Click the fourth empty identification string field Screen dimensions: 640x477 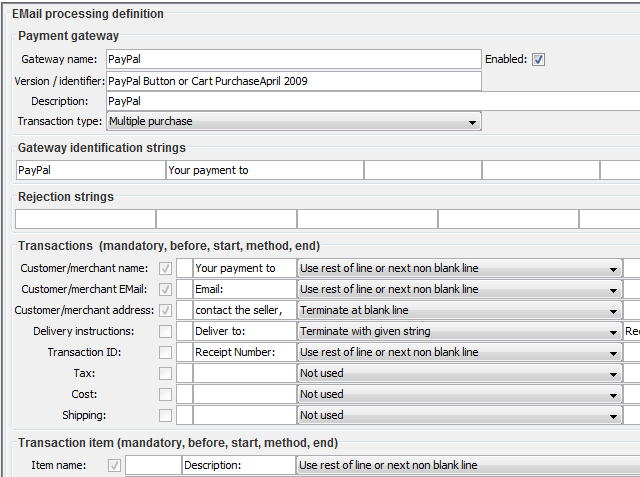click(x=541, y=170)
